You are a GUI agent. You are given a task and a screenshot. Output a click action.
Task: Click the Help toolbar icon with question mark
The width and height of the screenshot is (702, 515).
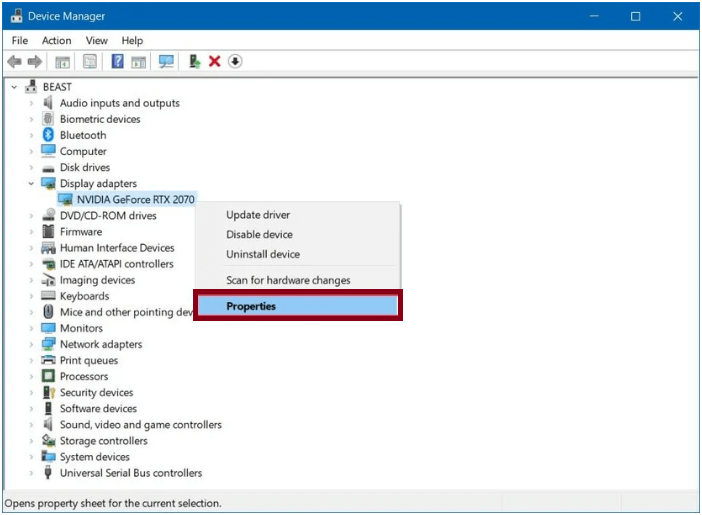pos(117,62)
